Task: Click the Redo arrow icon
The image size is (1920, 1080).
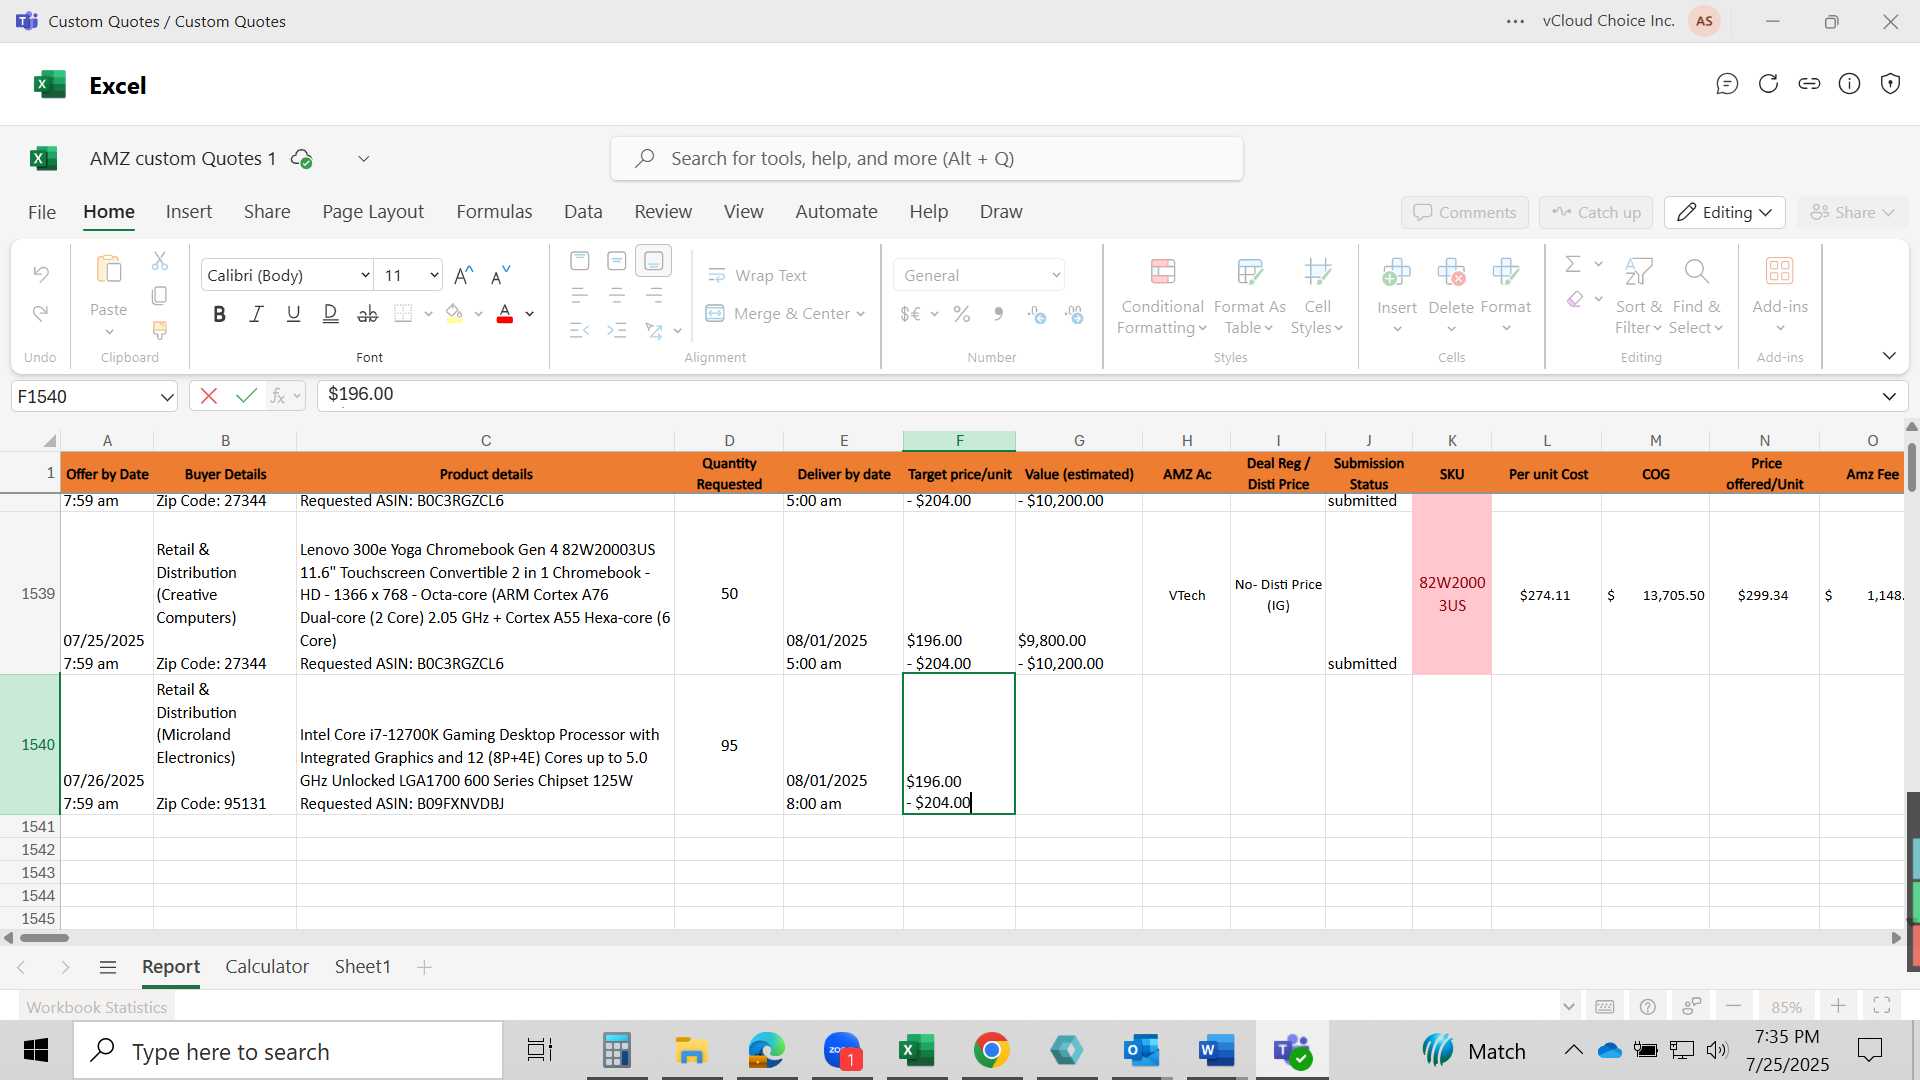Action: (x=41, y=314)
